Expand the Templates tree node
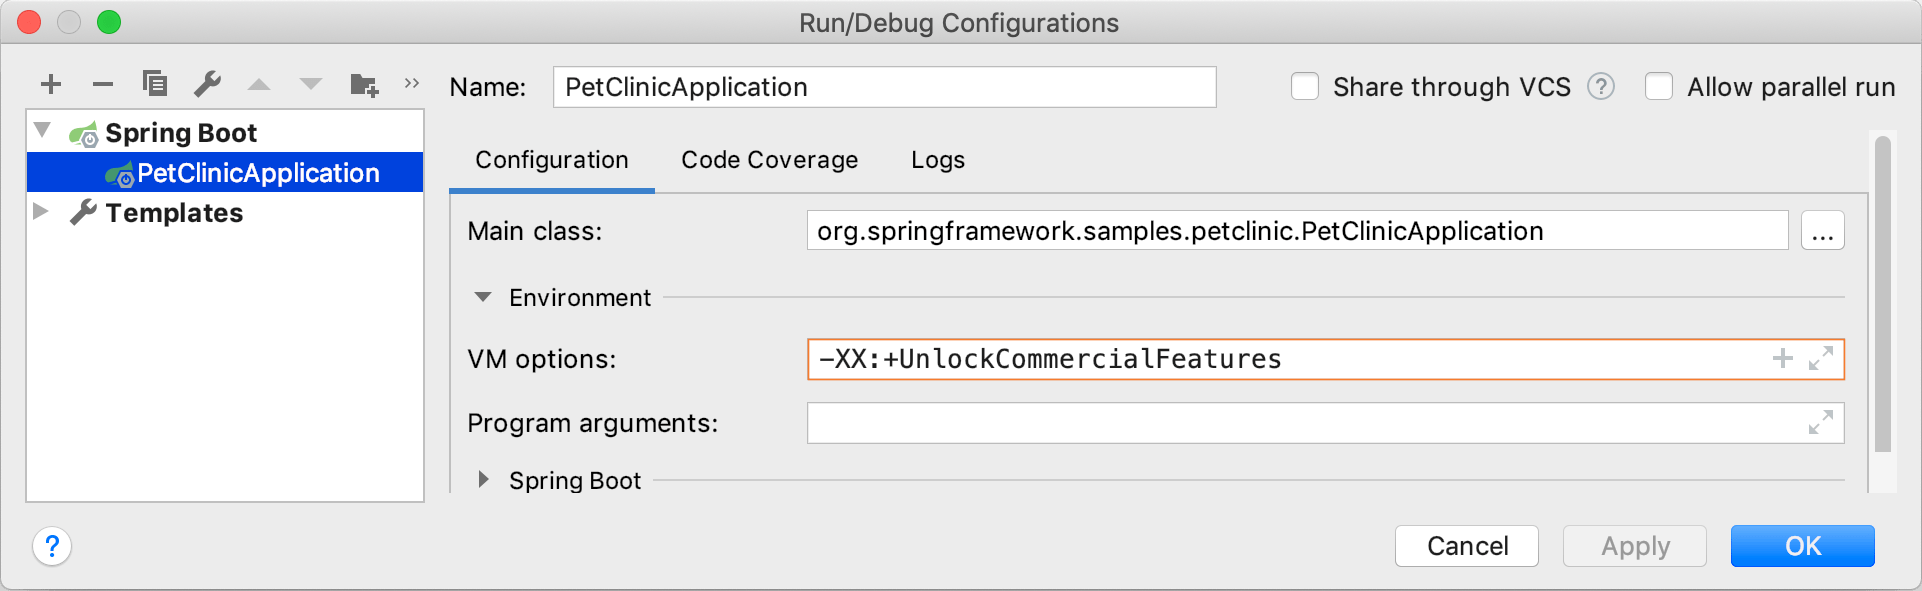 (x=42, y=212)
